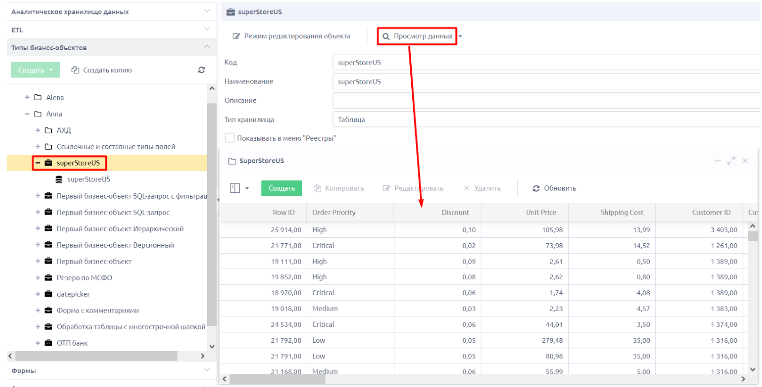Screen dimensions: 762x387
Task: Sort by the Discount column header
Action: (x=437, y=212)
